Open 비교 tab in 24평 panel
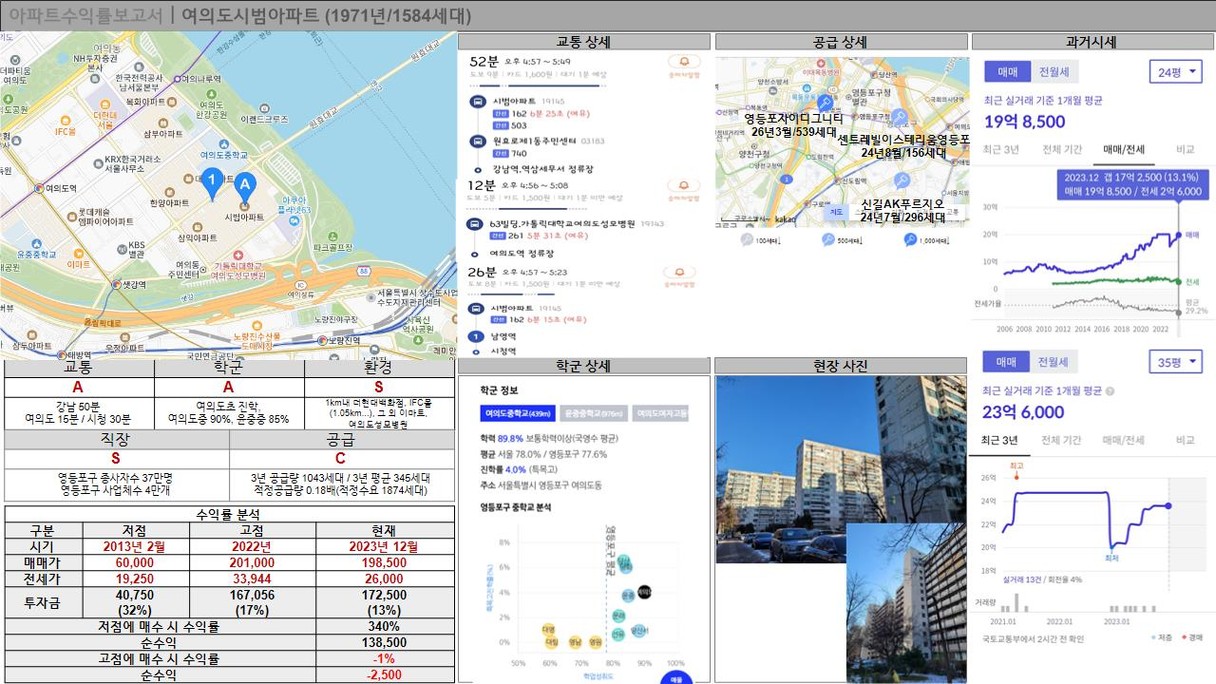1216x684 pixels. (1185, 149)
